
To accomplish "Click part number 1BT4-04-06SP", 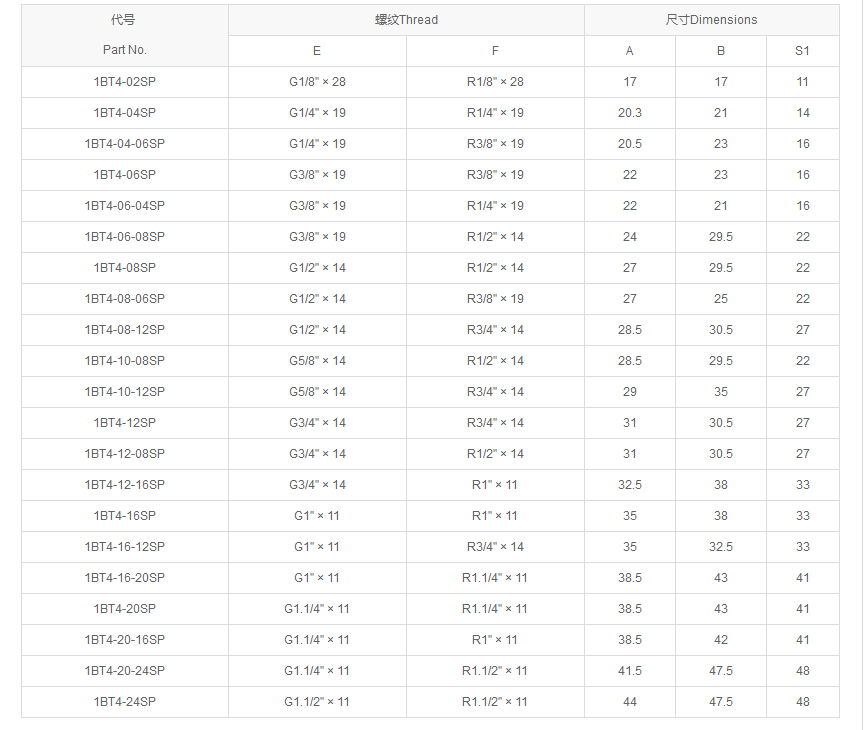I will pos(124,144).
